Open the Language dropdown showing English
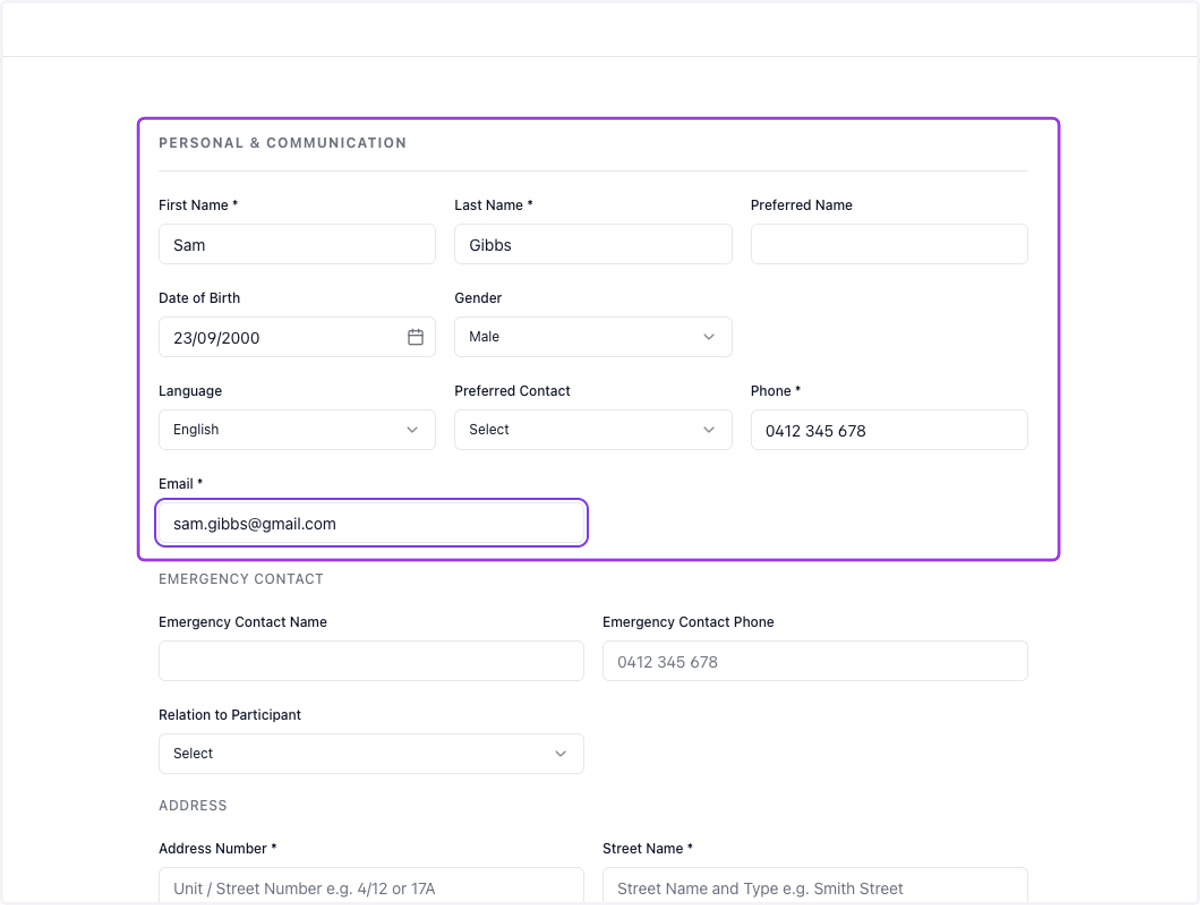Image resolution: width=1200 pixels, height=905 pixels. [297, 430]
